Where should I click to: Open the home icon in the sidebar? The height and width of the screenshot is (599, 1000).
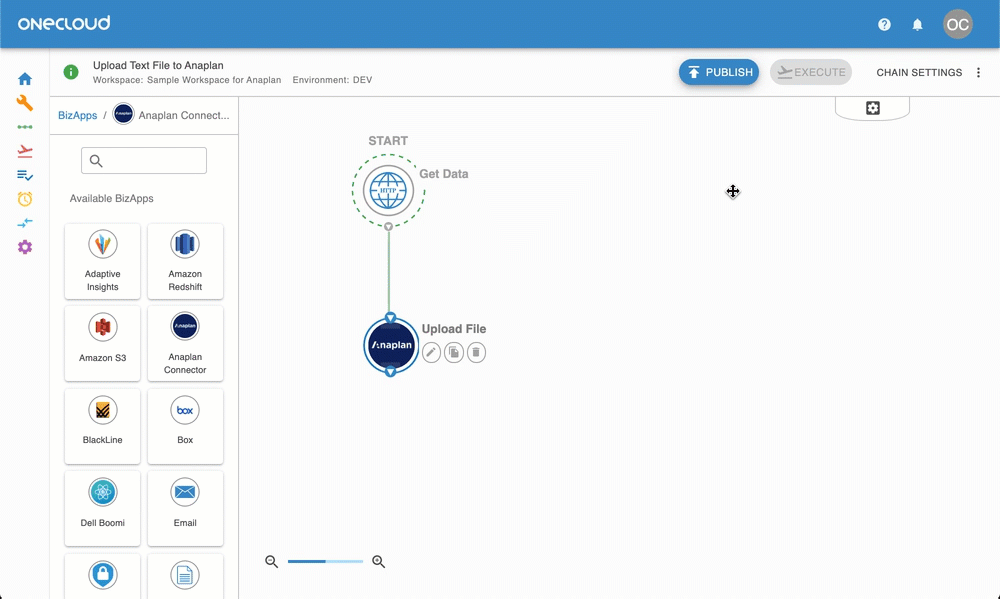(x=25, y=79)
